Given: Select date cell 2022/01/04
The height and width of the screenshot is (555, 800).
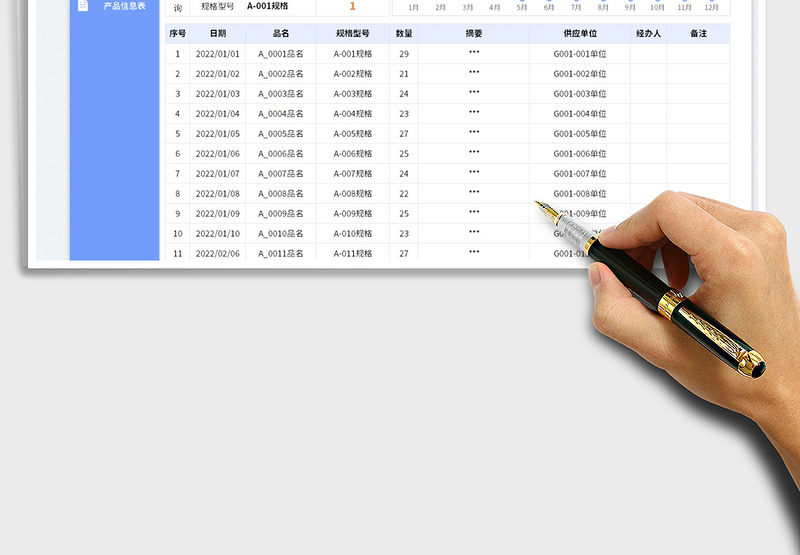Looking at the screenshot, I should 218,114.
